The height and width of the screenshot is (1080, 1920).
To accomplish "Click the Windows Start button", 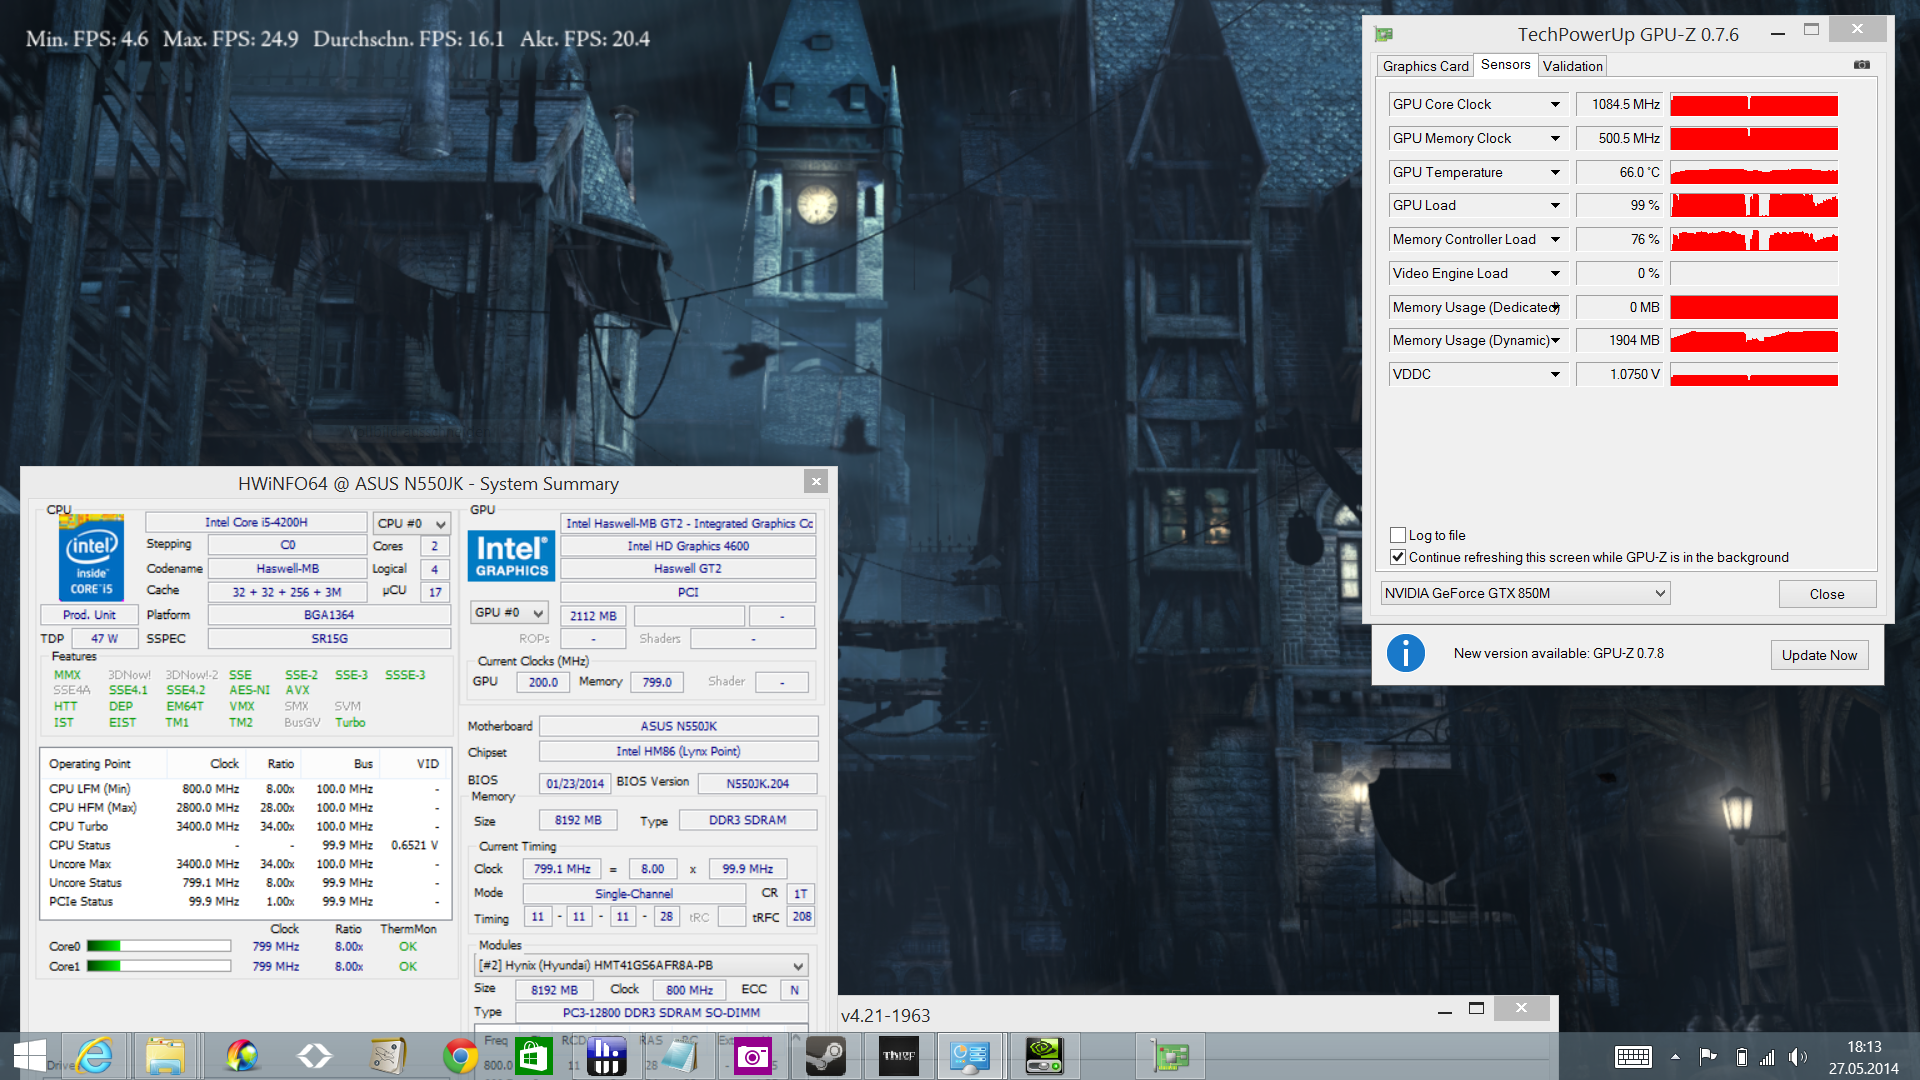I will coord(29,1056).
